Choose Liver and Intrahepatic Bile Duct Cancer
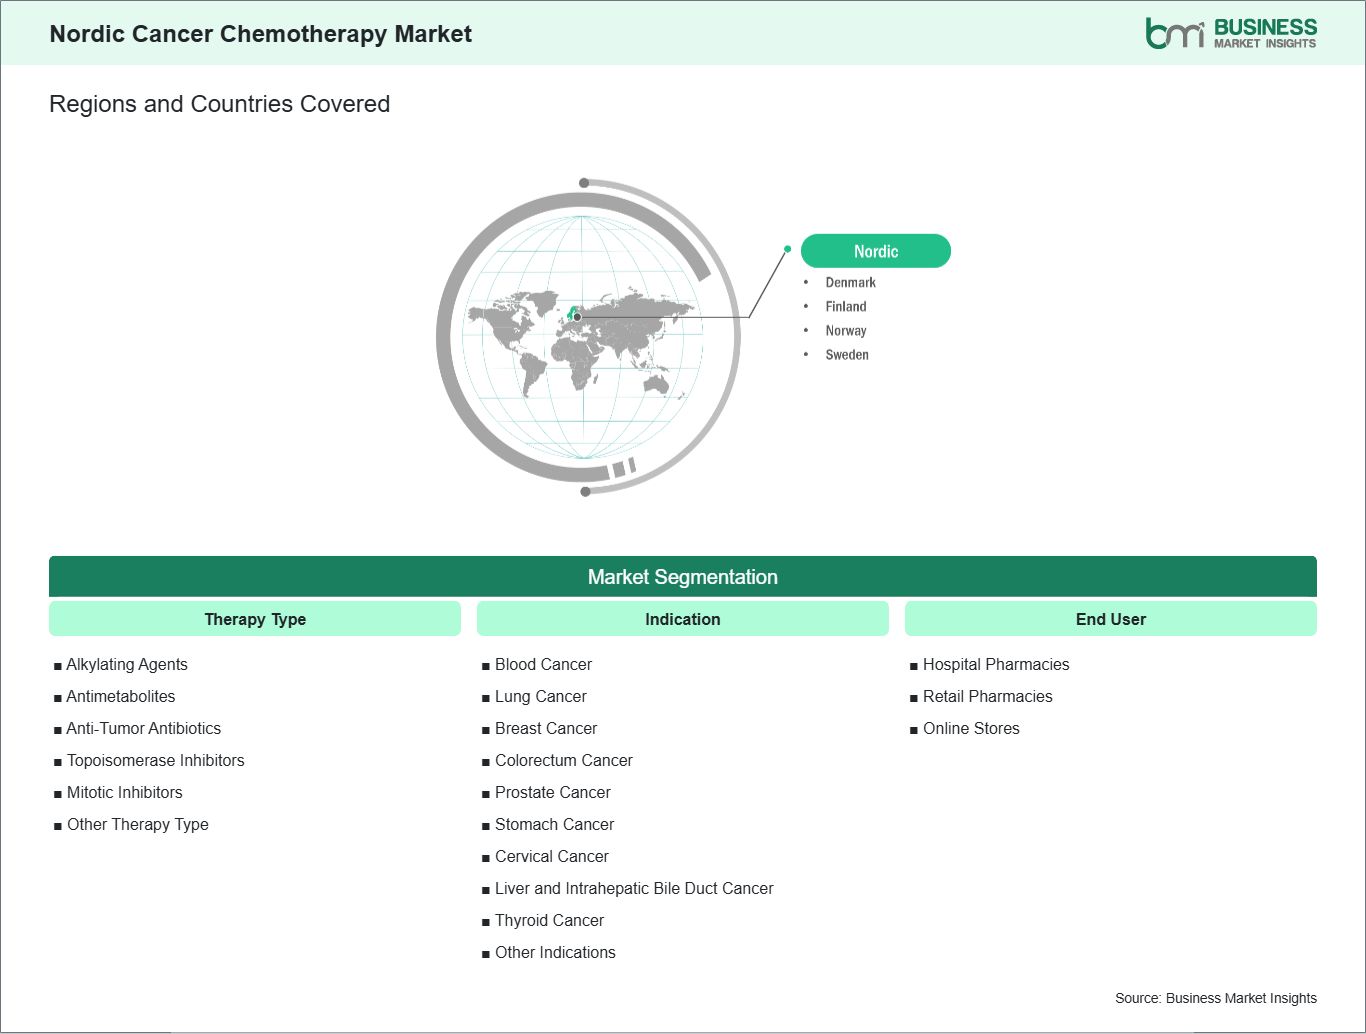Screen dimensions: 1366x1034 pyautogui.click(x=633, y=889)
